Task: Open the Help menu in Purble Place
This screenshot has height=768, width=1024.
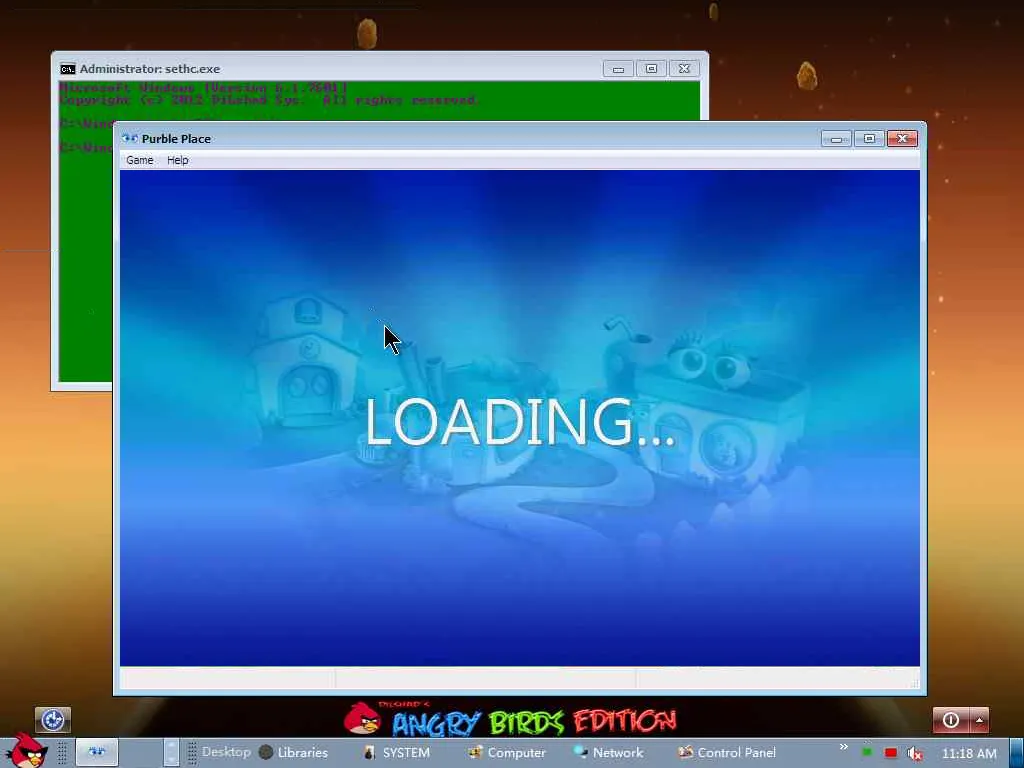Action: tap(178, 160)
